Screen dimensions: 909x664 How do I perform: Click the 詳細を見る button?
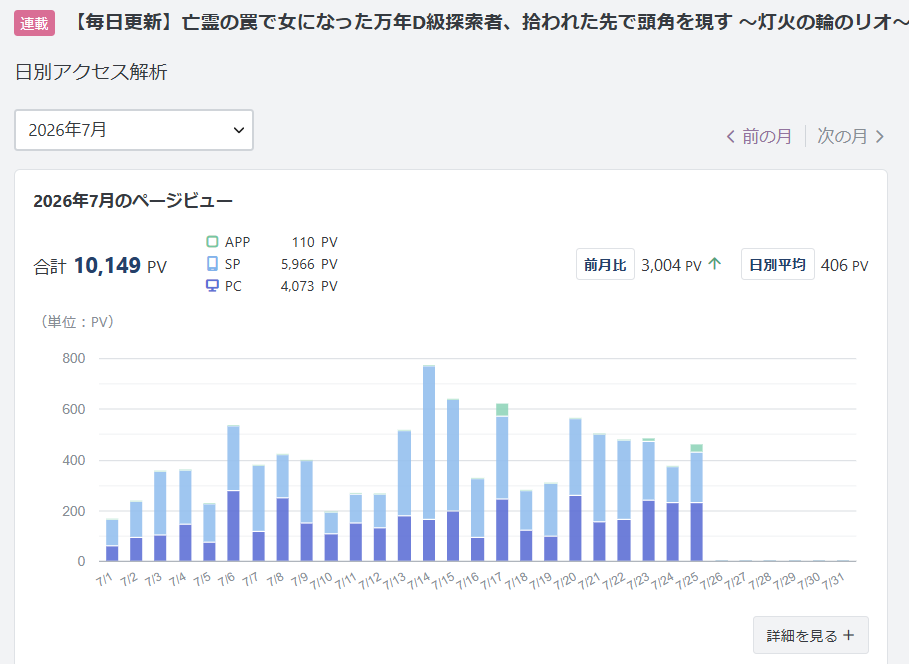[x=810, y=635]
